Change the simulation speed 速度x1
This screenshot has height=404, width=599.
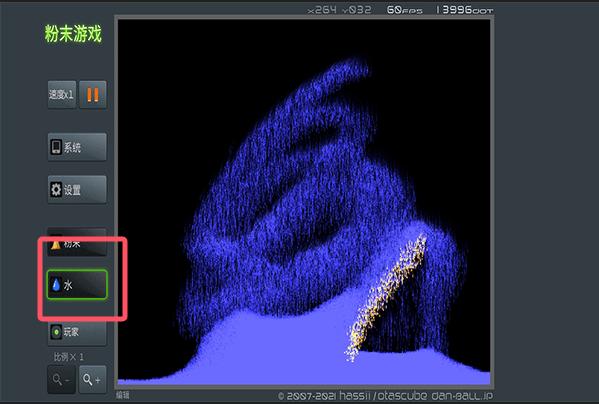pos(62,94)
